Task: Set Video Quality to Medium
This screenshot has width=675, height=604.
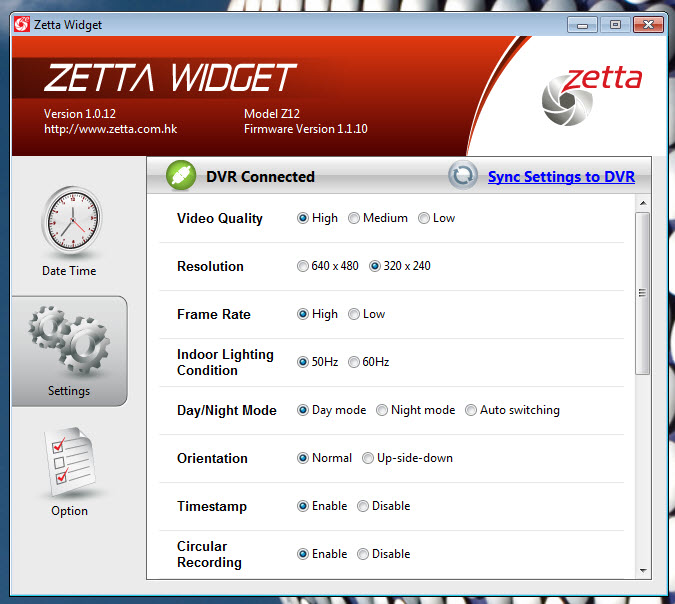Action: (x=354, y=218)
